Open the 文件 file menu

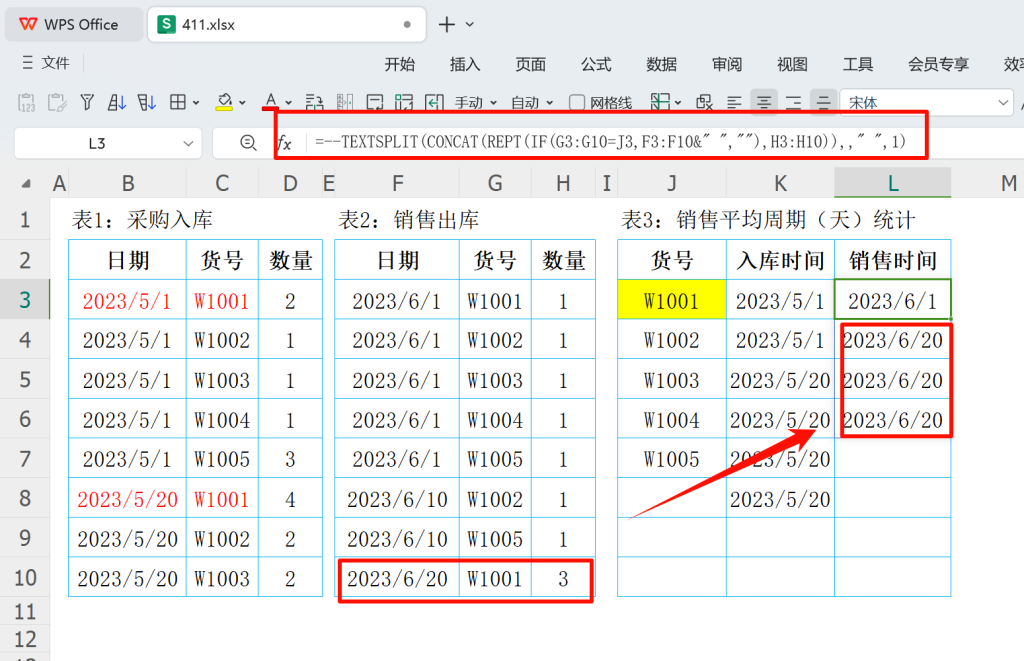pyautogui.click(x=46, y=63)
